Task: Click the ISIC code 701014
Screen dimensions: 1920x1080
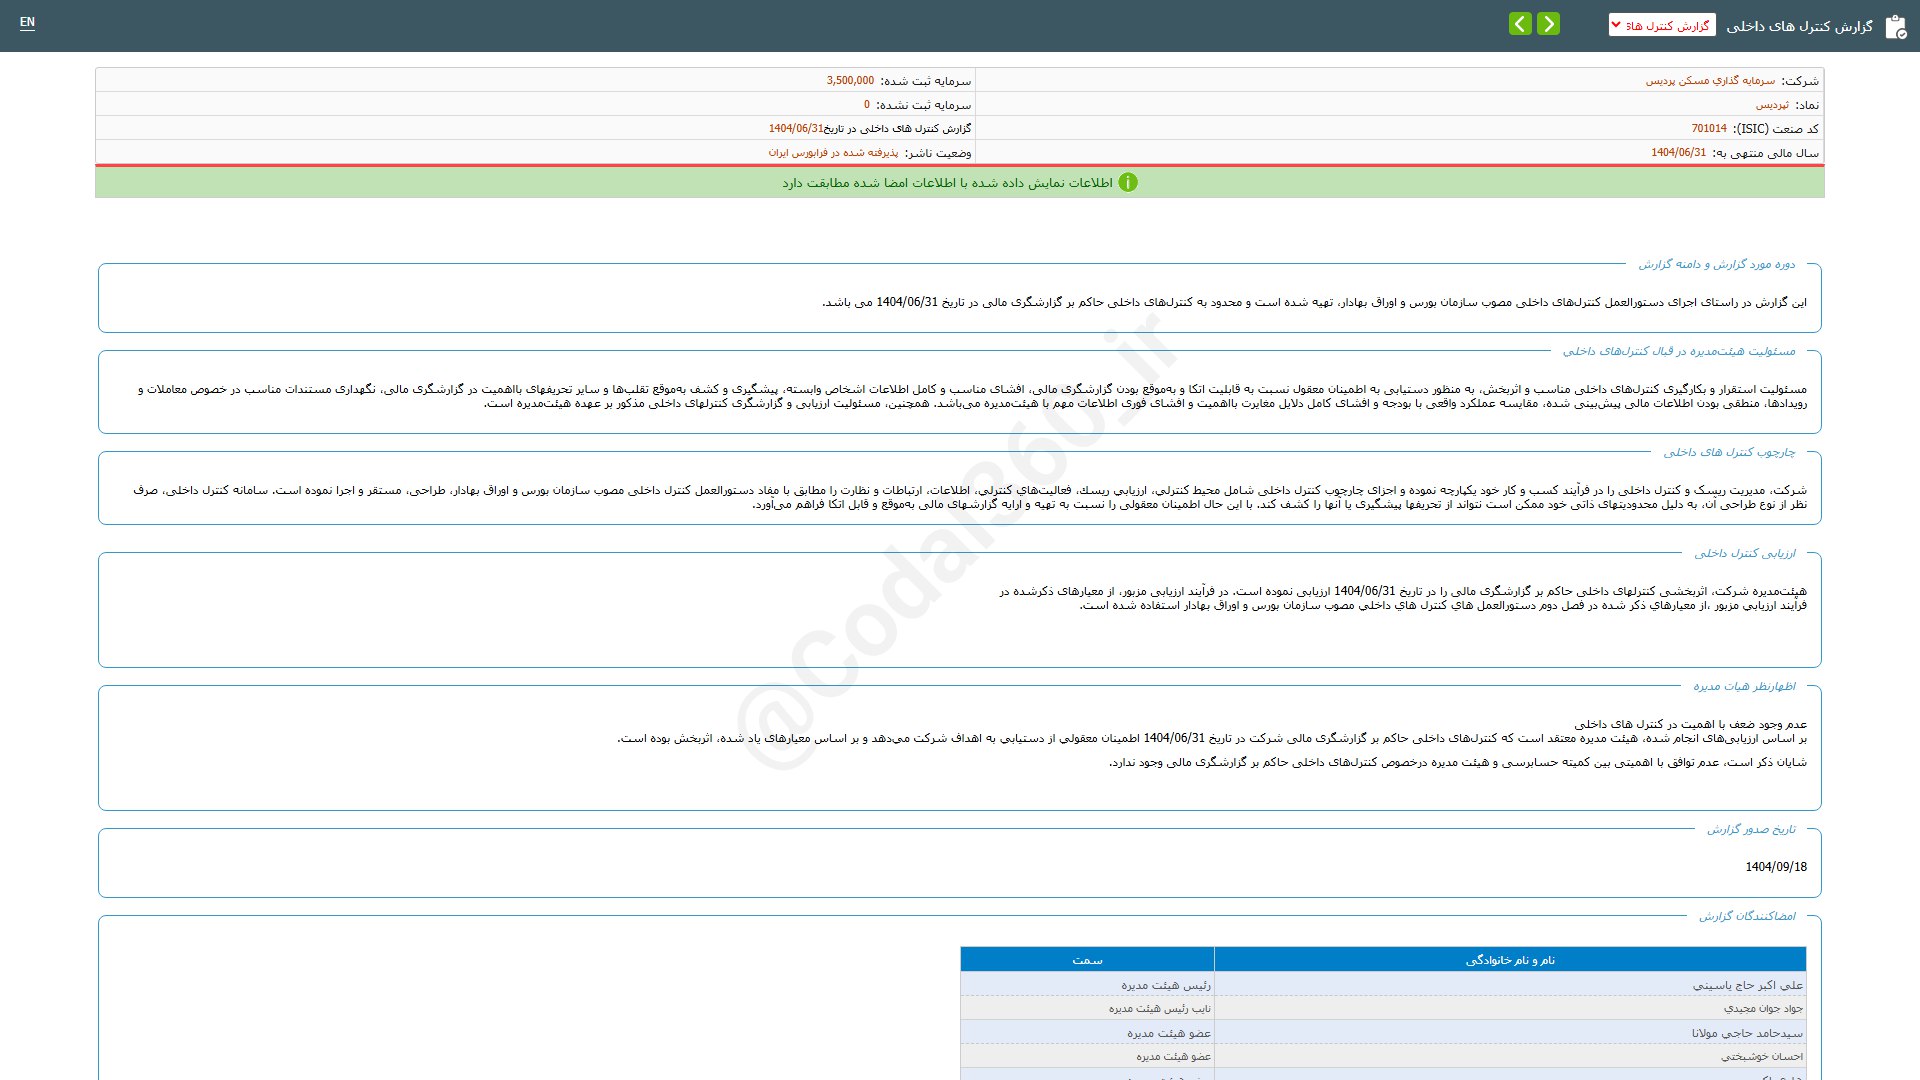Action: tap(1709, 129)
